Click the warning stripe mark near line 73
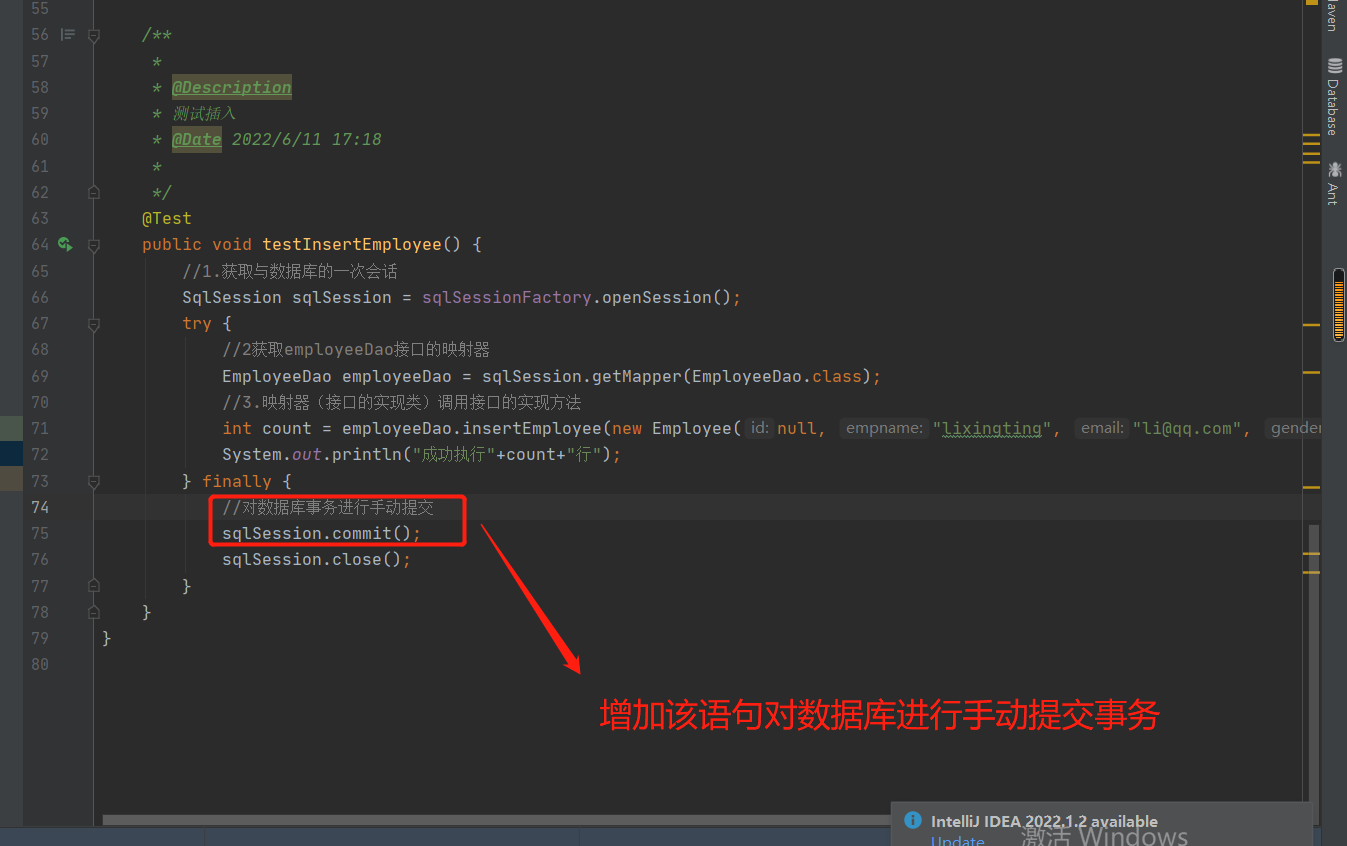This screenshot has width=1347, height=846. pyautogui.click(x=1311, y=487)
